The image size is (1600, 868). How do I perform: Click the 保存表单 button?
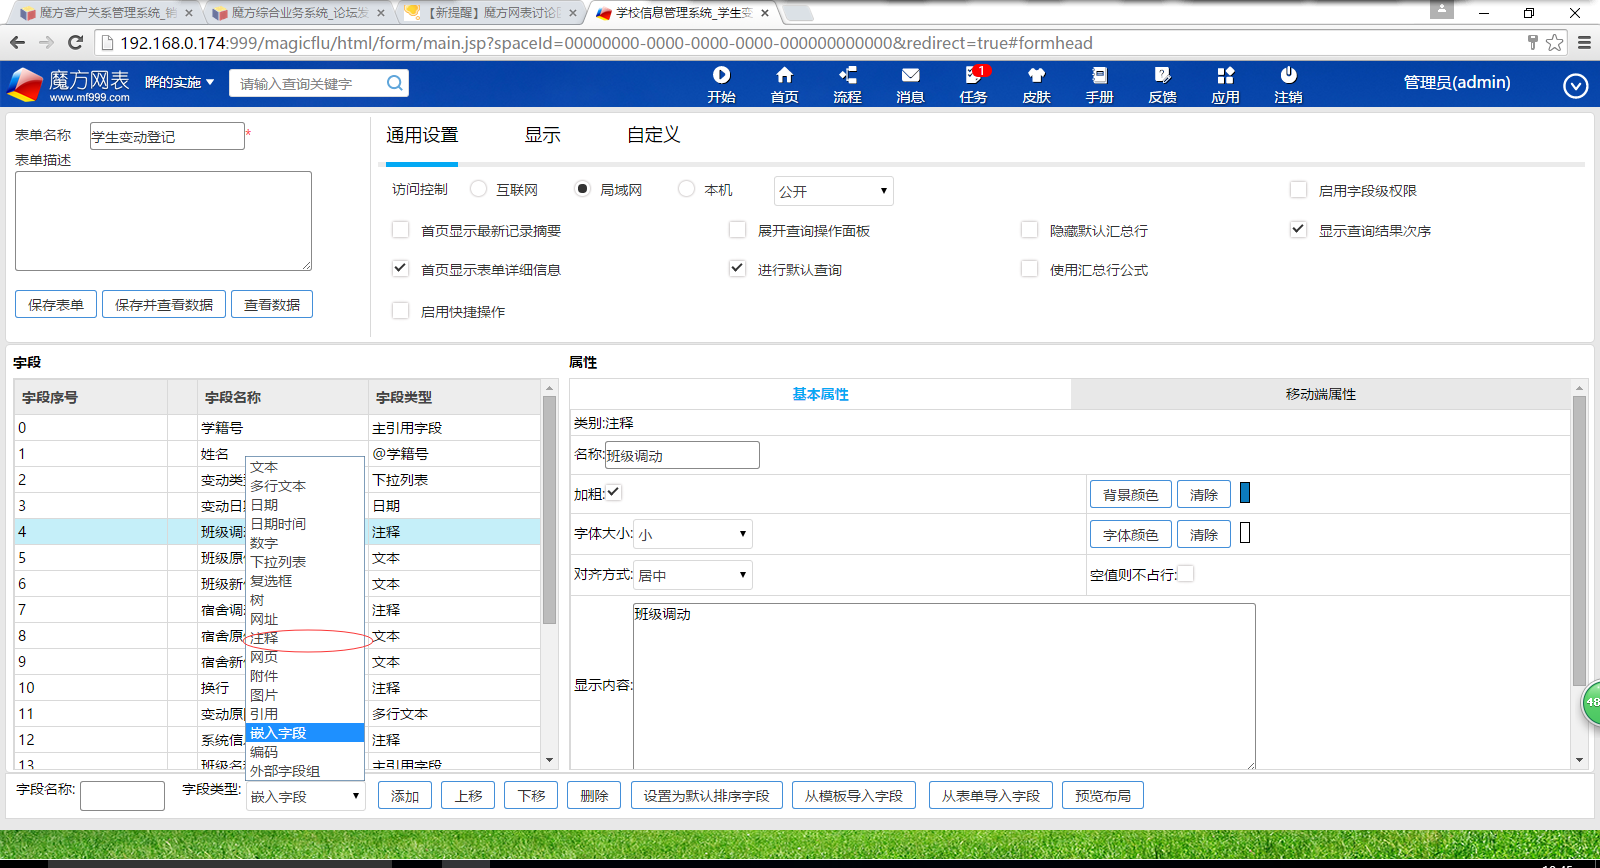(56, 304)
